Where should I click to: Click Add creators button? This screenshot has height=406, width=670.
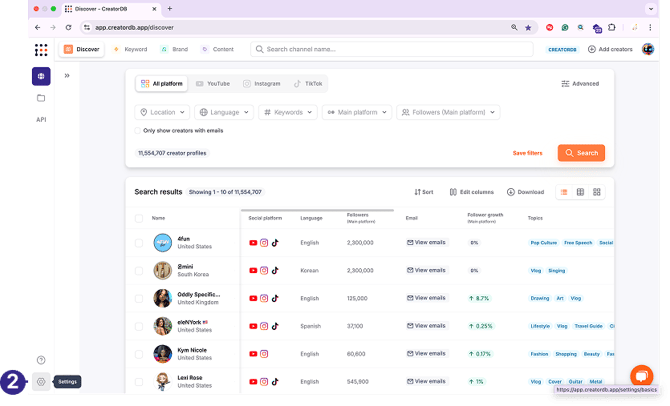[610, 50]
